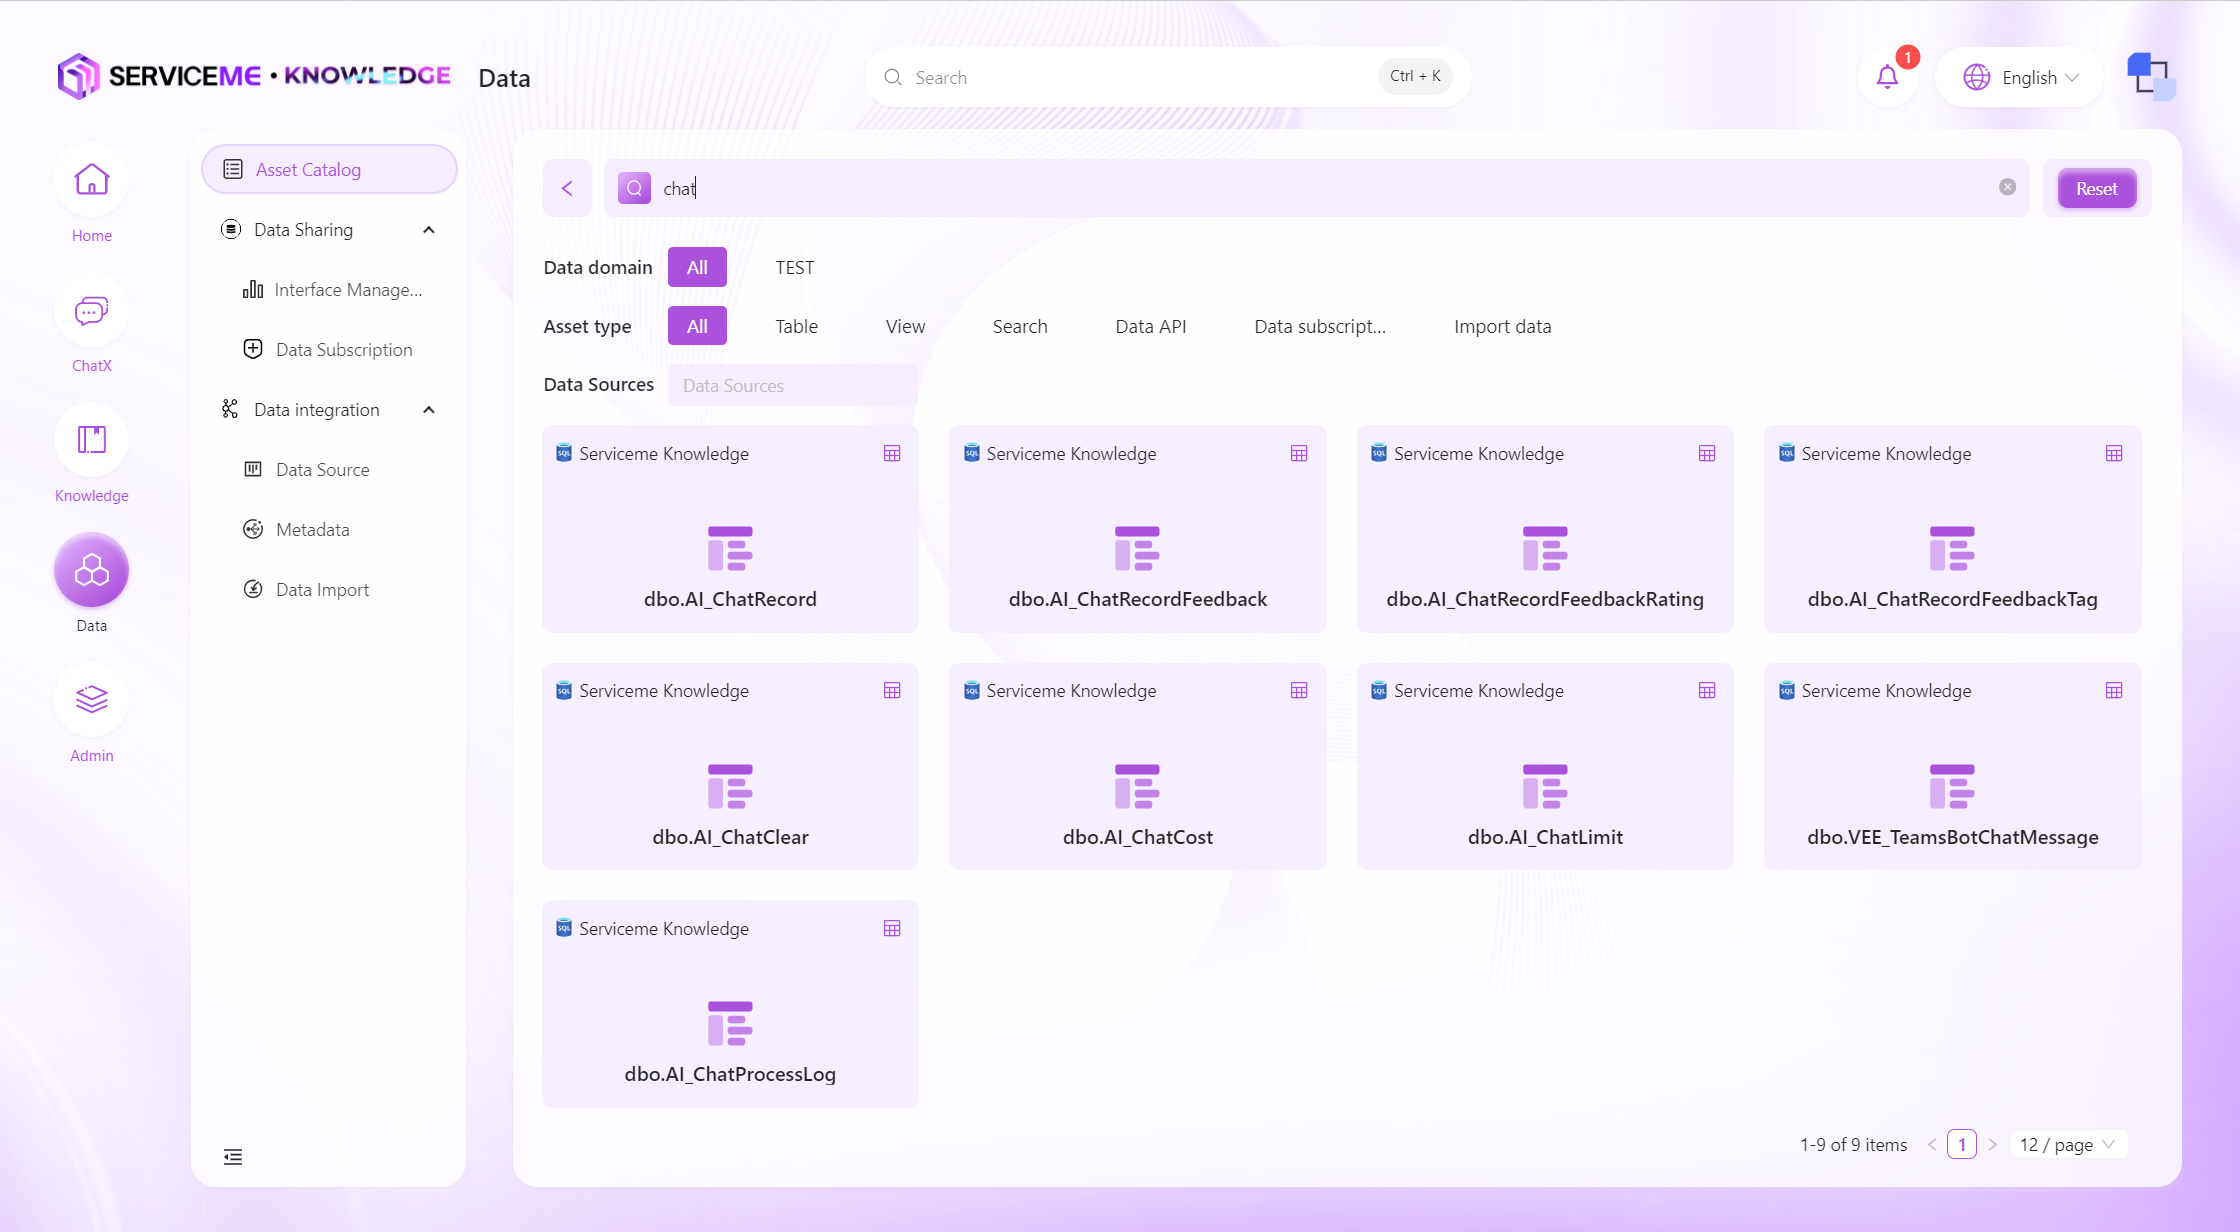Click table icon on dbo.VEE_TeamsBotChatMessage card
The image size is (2240, 1232).
pyautogui.click(x=2114, y=691)
